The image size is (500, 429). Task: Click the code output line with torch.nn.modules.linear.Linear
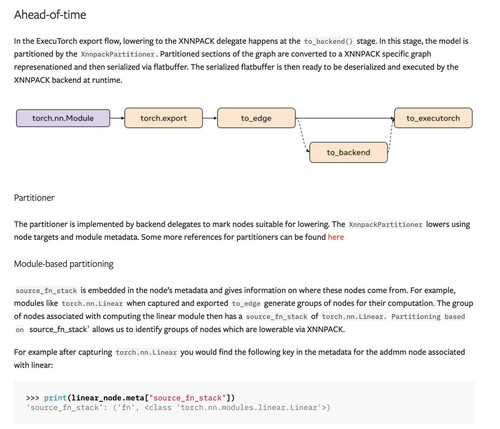click(x=178, y=407)
